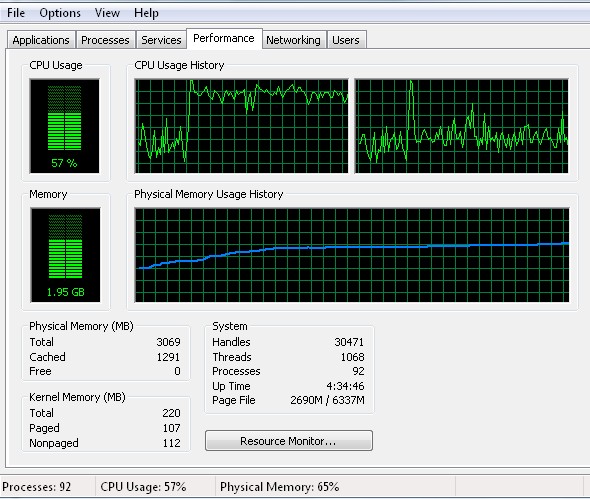590x499 pixels.
Task: Open the Resource Monitor button
Action: [289, 441]
